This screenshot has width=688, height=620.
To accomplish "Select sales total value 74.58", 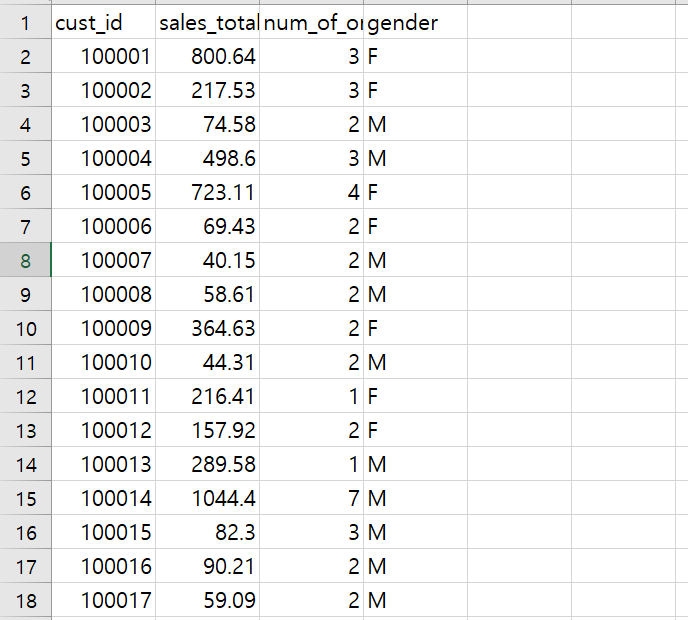I will click(x=208, y=124).
